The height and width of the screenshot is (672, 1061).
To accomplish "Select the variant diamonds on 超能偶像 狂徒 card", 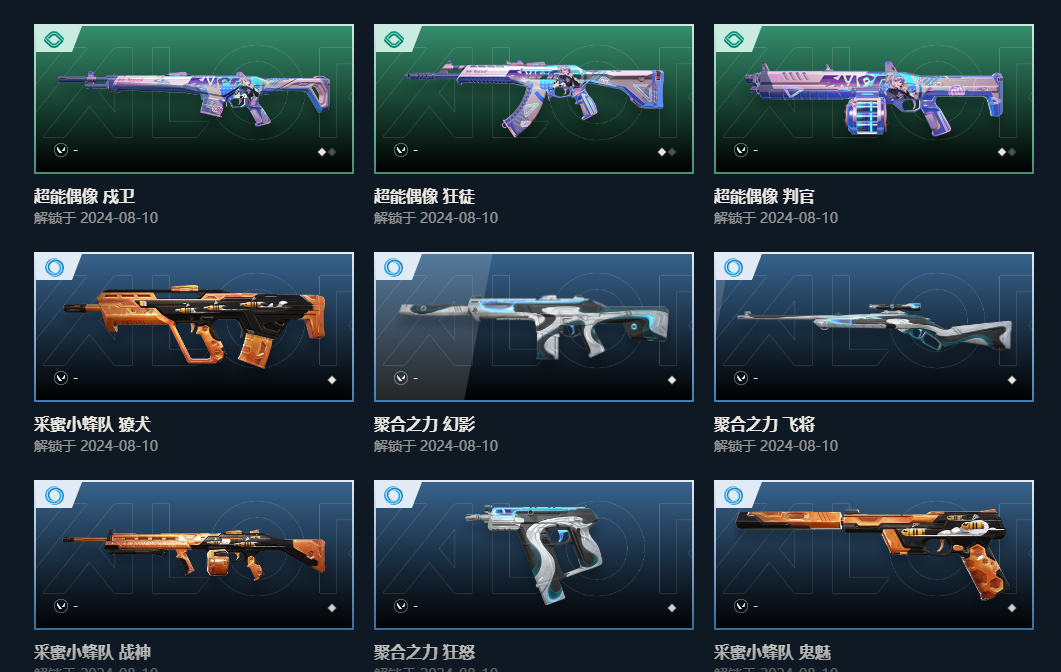I will click(x=667, y=152).
